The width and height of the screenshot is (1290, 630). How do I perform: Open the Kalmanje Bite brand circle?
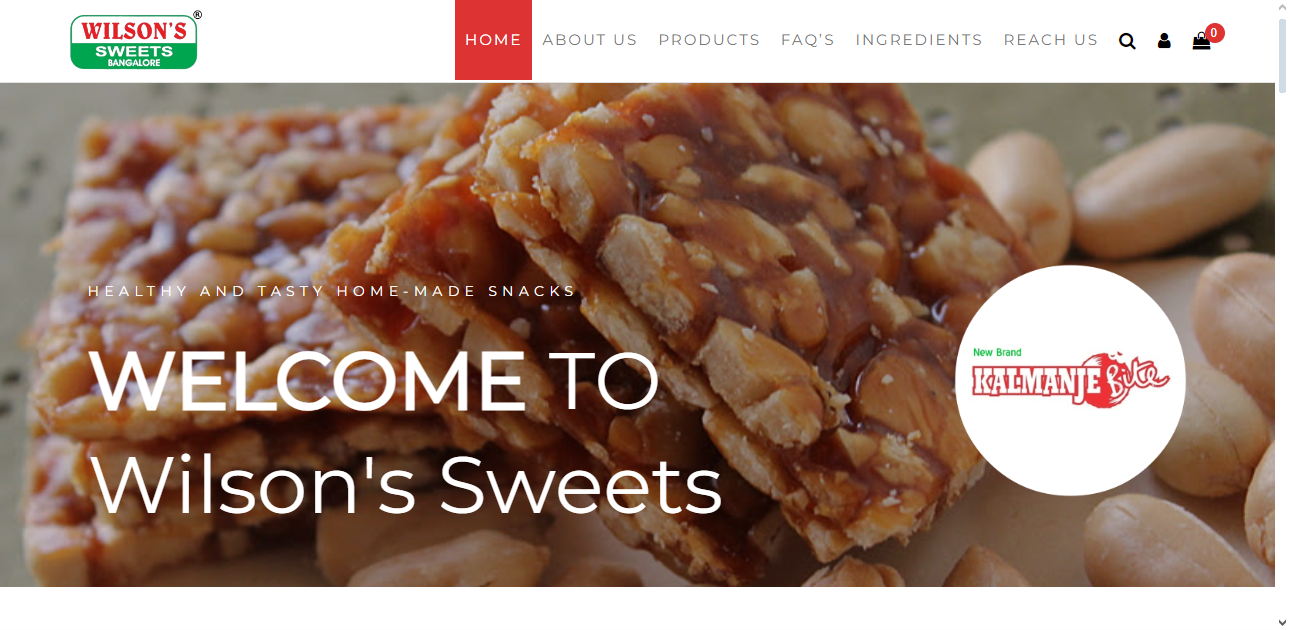point(1070,380)
